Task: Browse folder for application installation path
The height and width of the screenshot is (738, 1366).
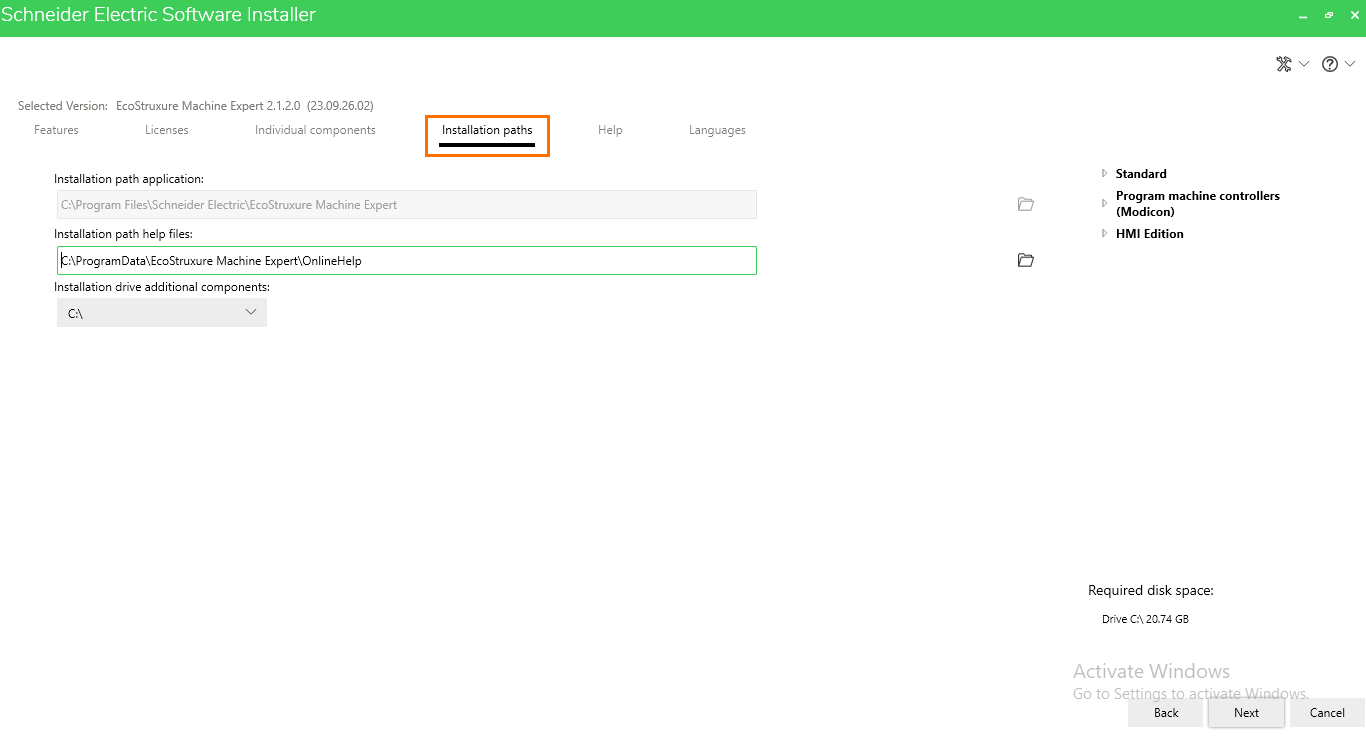Action: [1025, 204]
